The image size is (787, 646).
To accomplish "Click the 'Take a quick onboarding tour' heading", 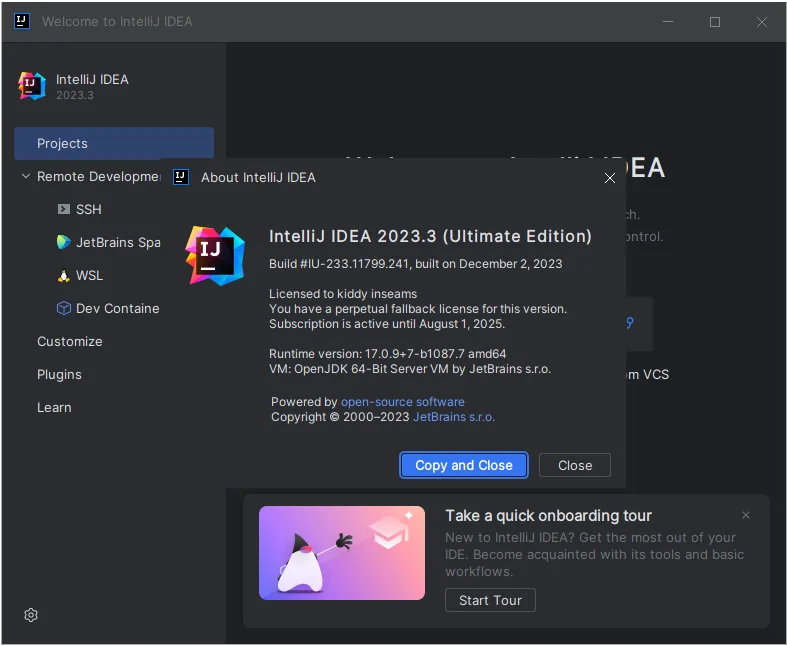I will pyautogui.click(x=549, y=515).
